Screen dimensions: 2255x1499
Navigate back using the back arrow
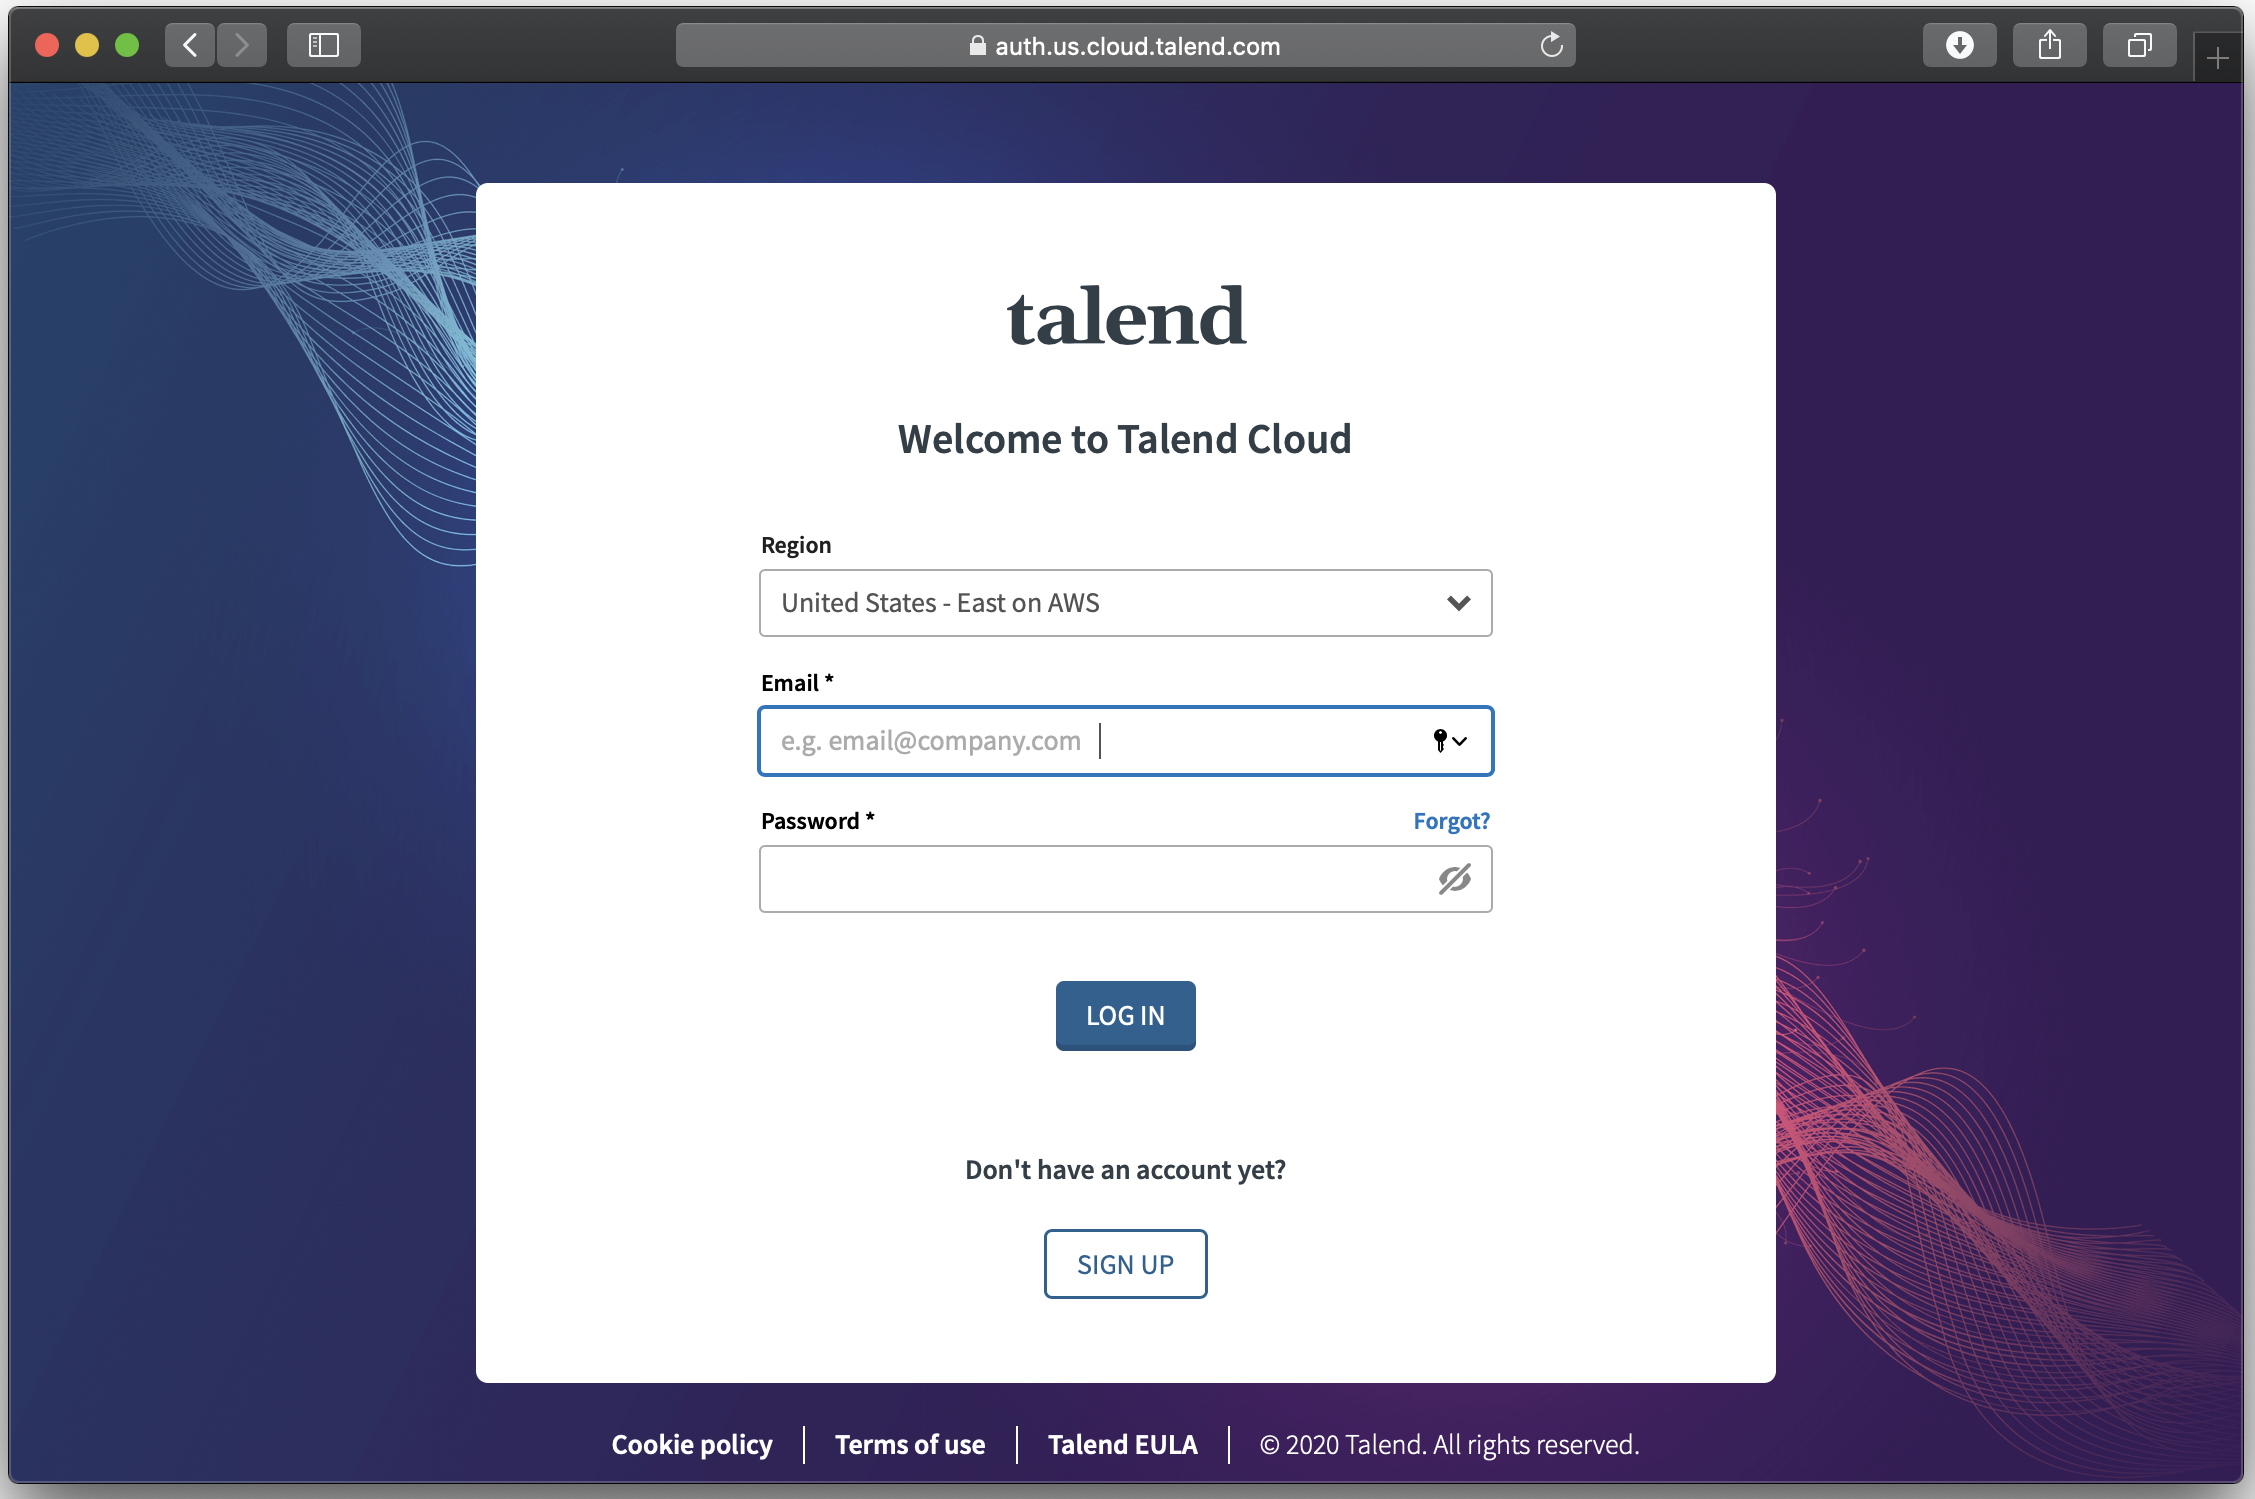click(190, 44)
